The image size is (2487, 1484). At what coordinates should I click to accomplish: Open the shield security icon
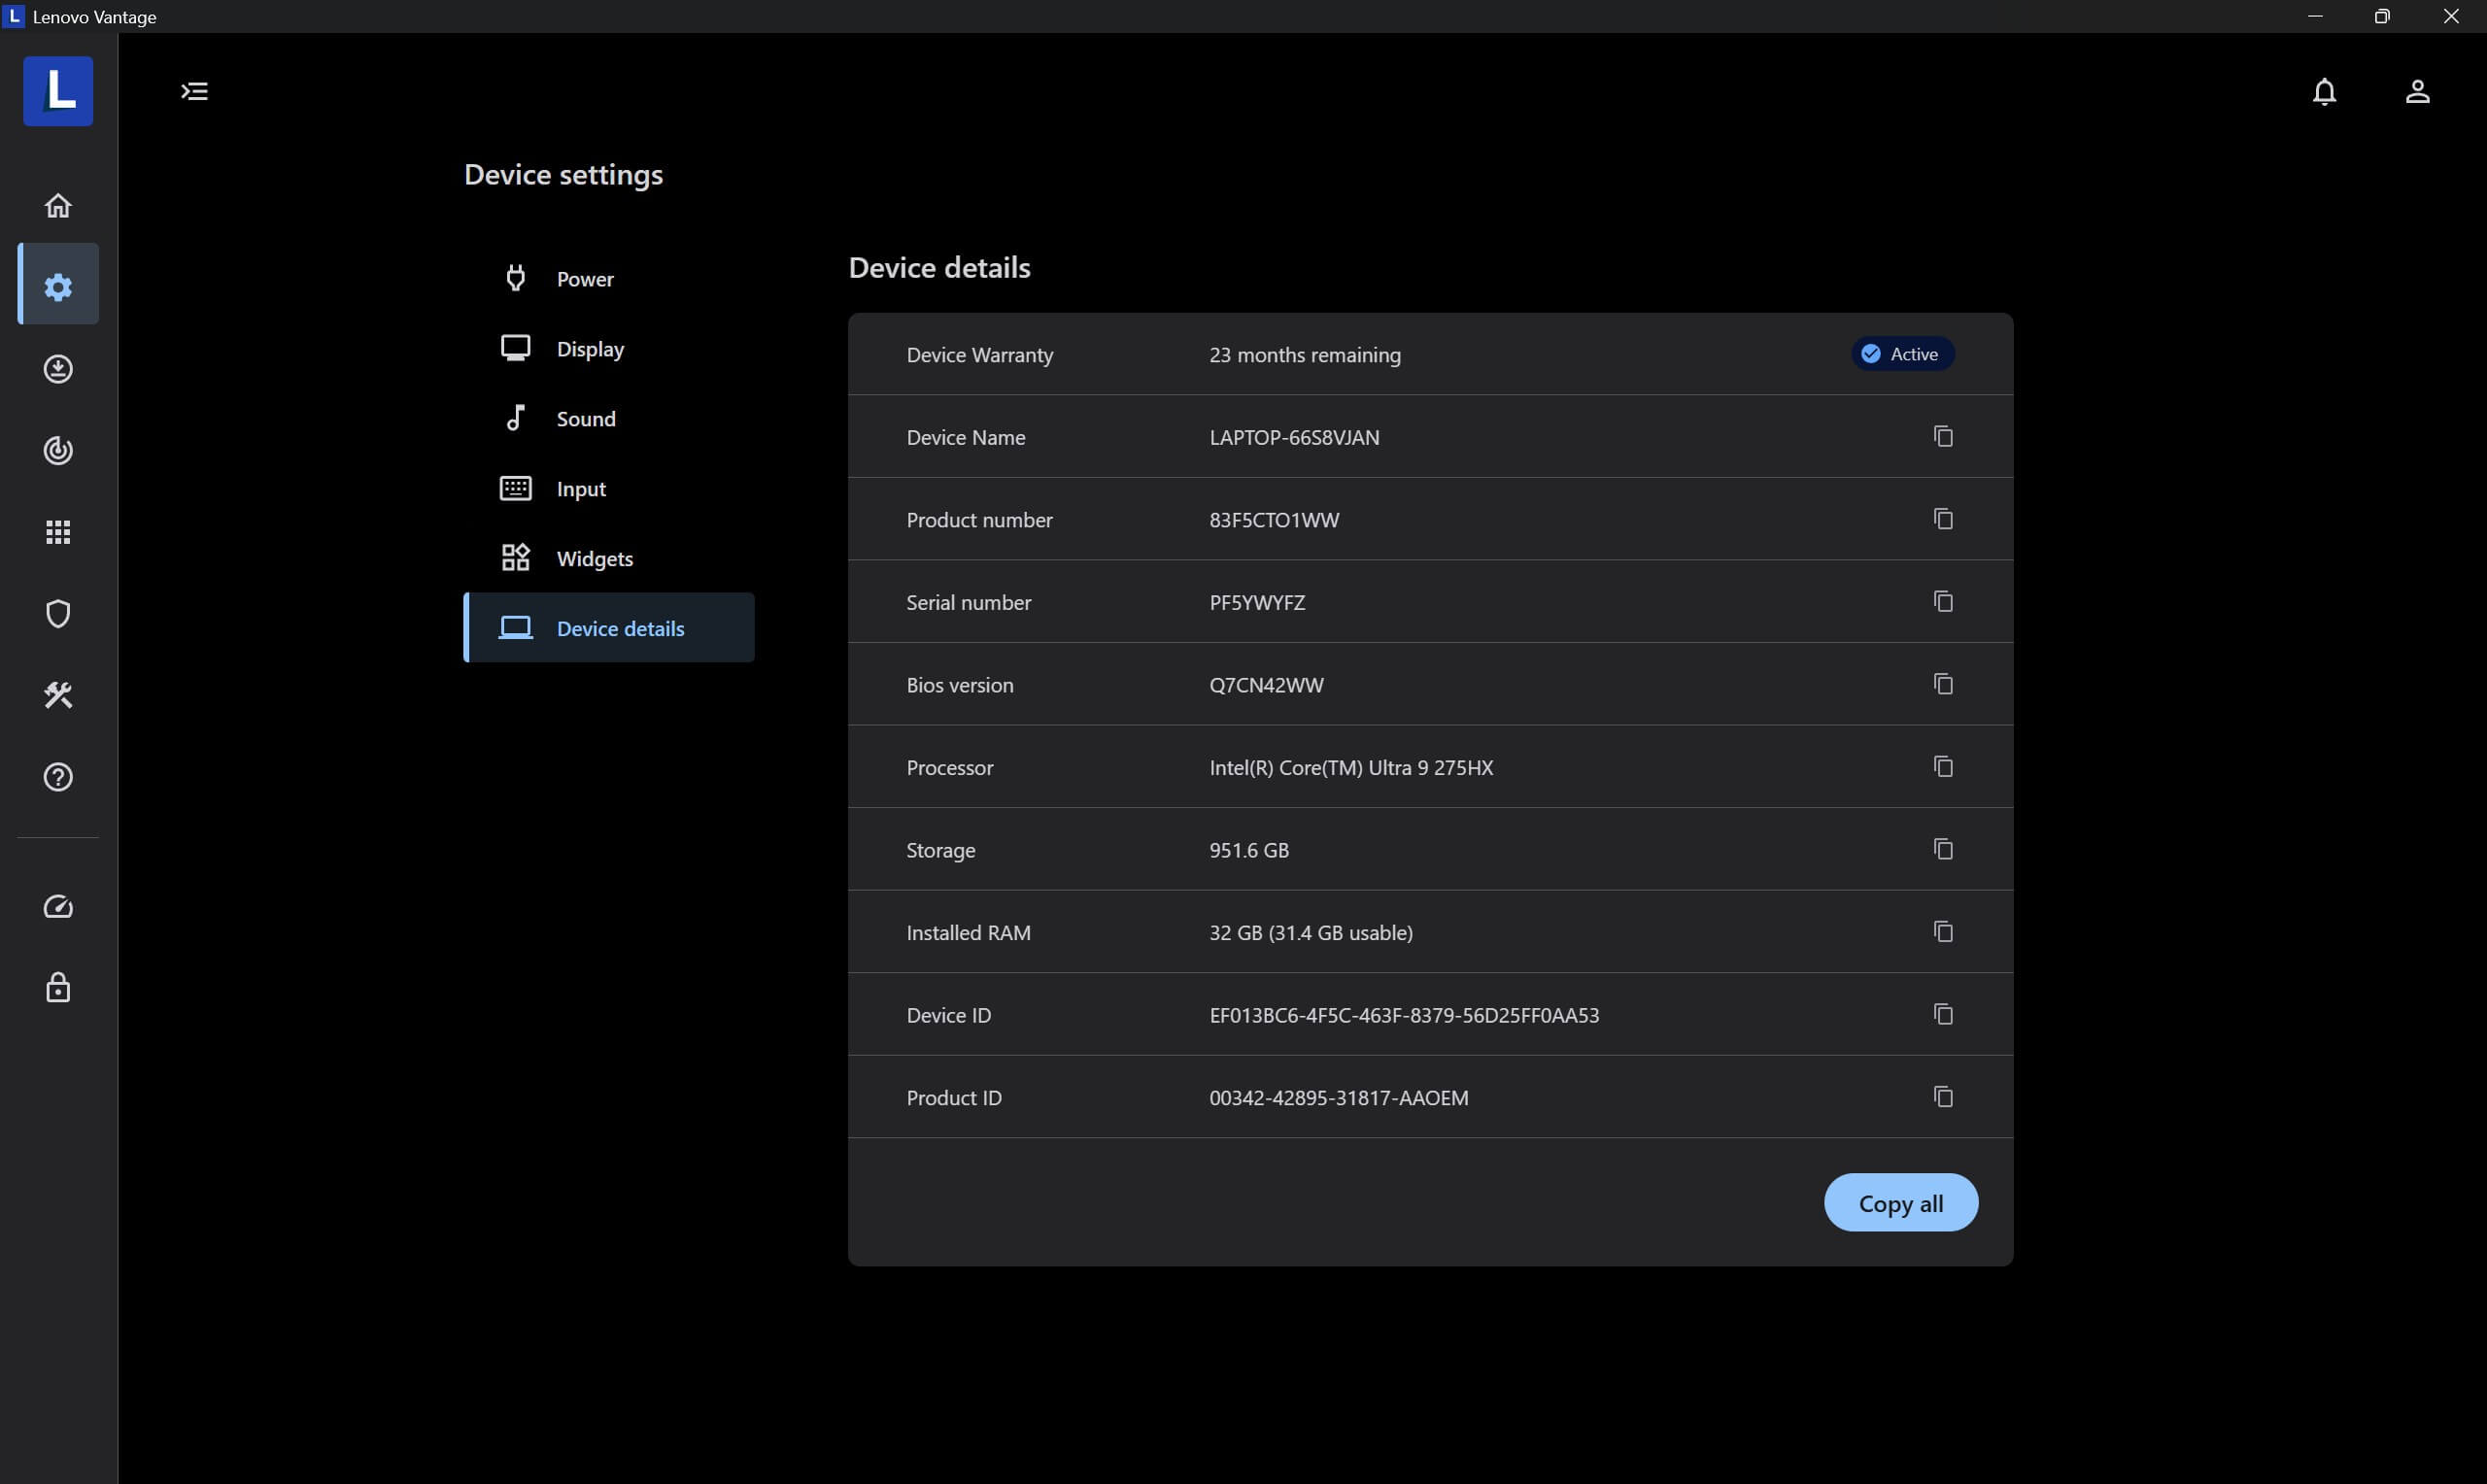tap(58, 613)
